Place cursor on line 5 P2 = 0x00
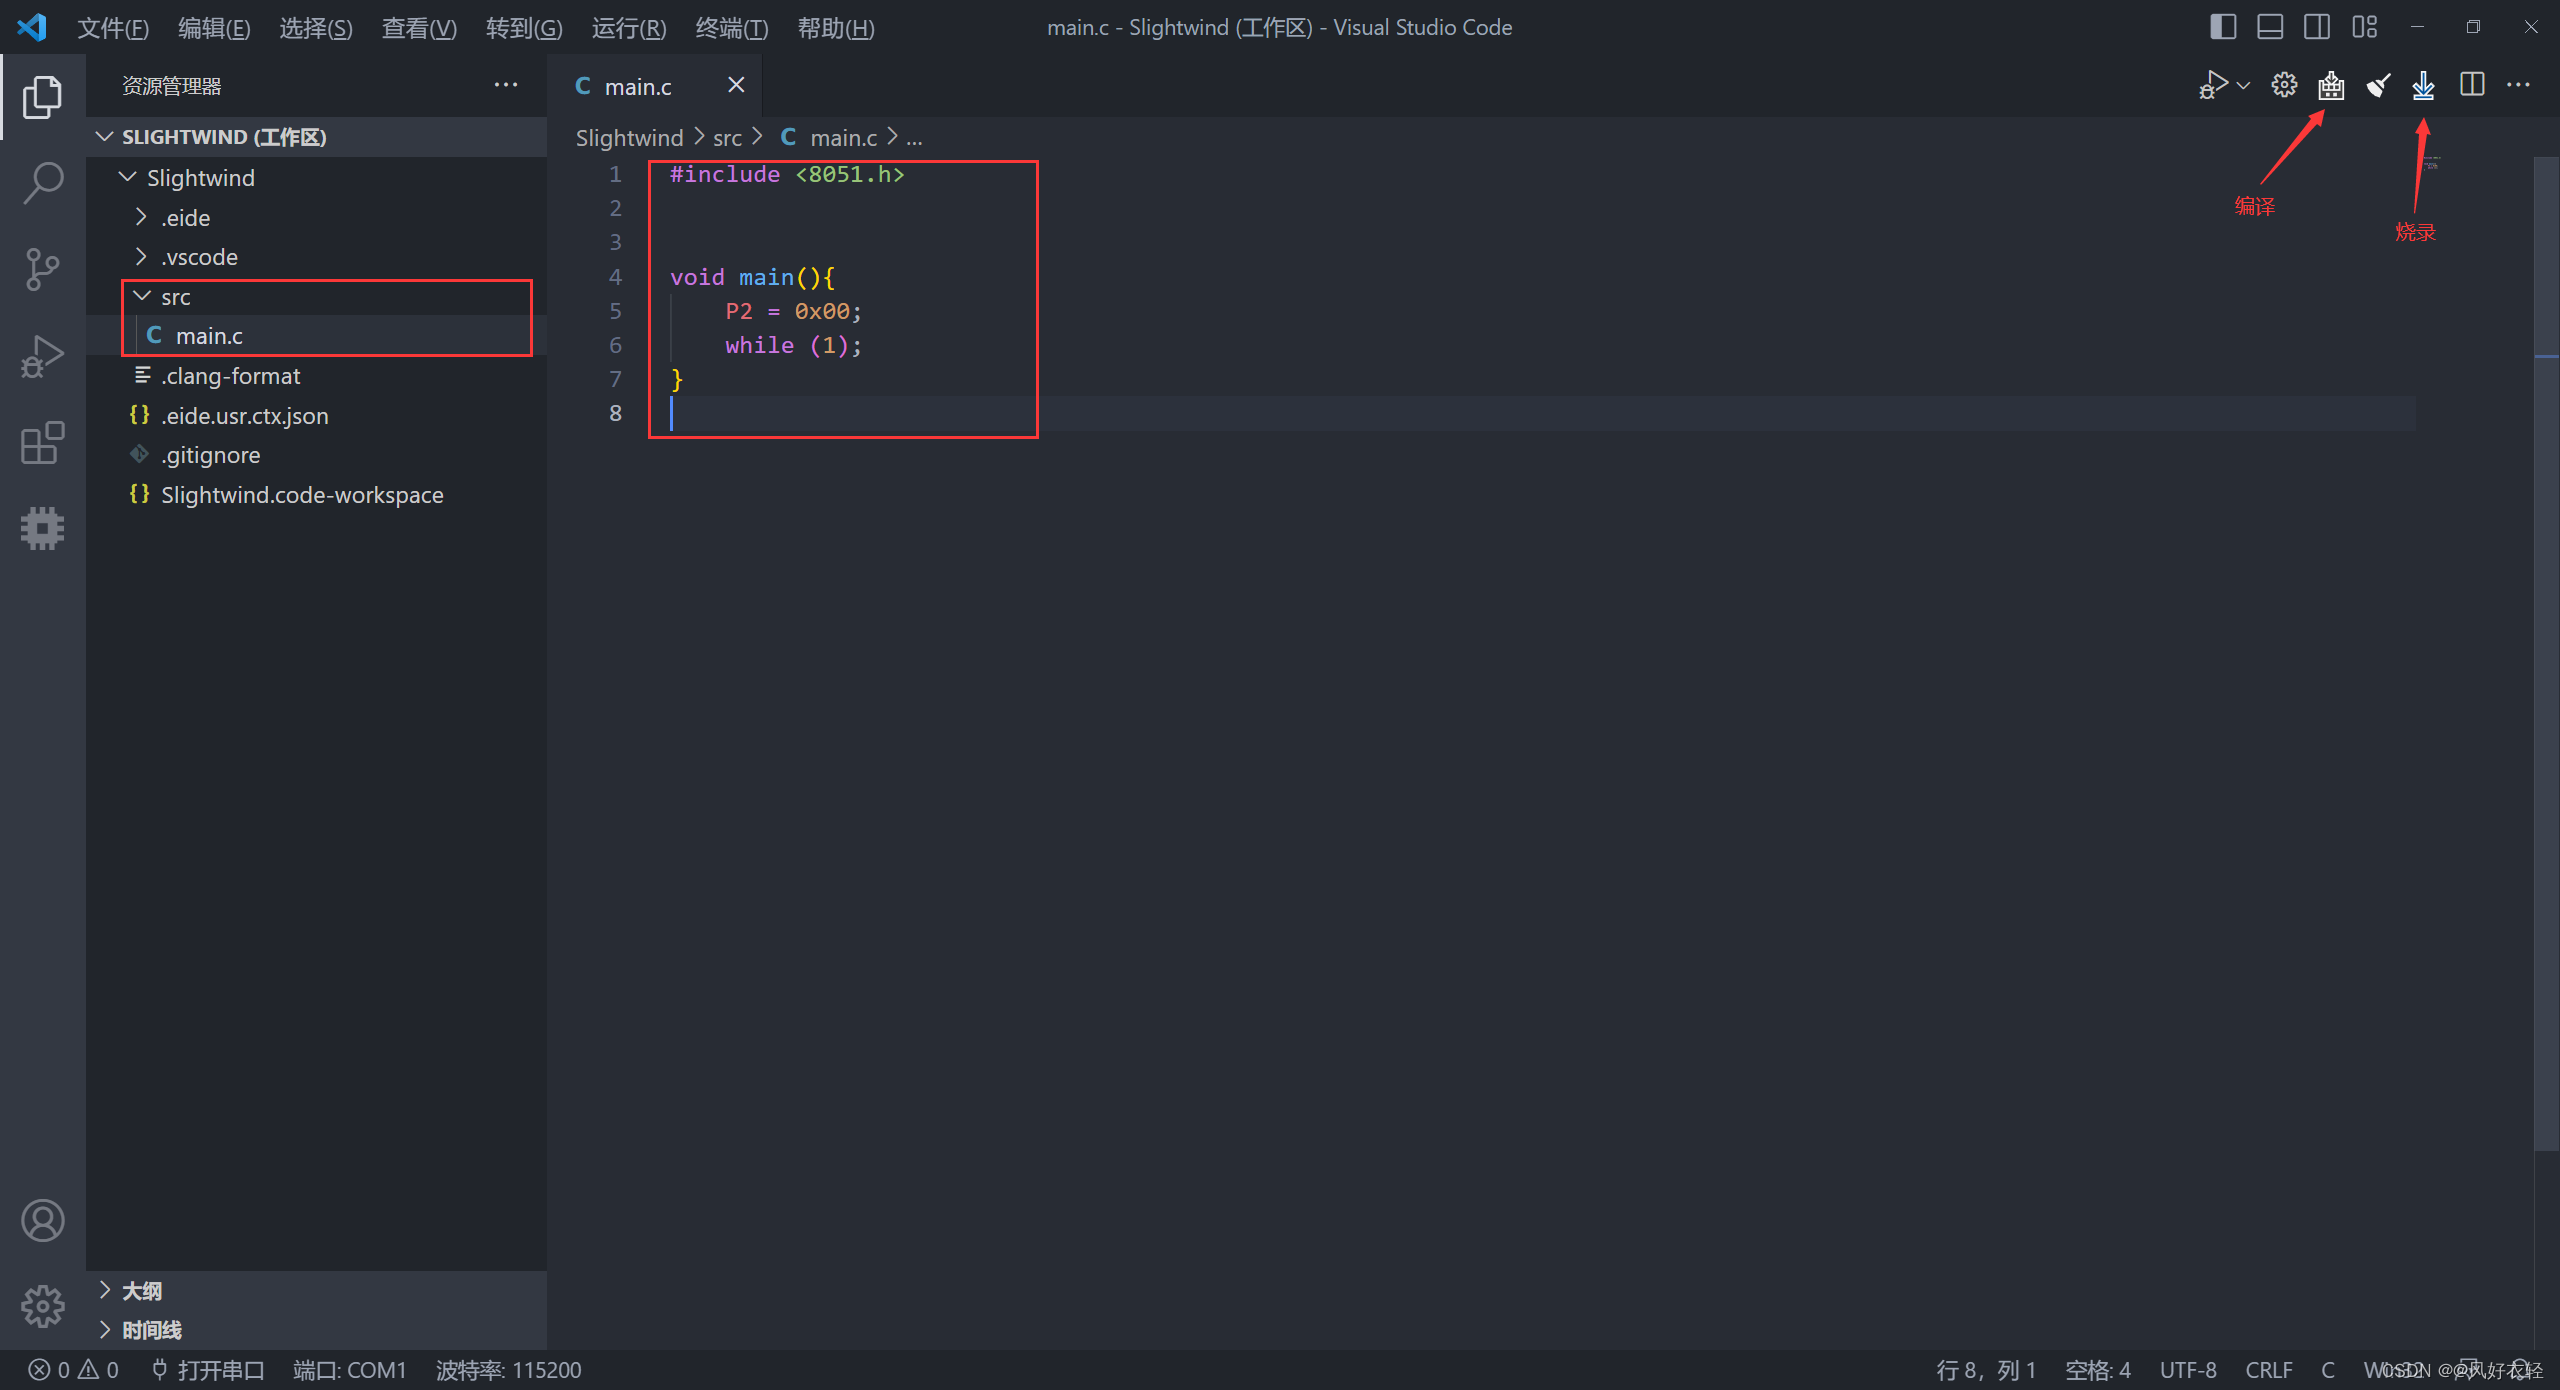The height and width of the screenshot is (1390, 2560). tap(793, 311)
